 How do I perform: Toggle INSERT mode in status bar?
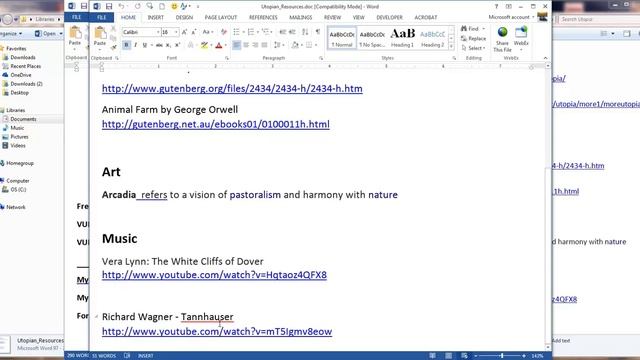click(145, 356)
